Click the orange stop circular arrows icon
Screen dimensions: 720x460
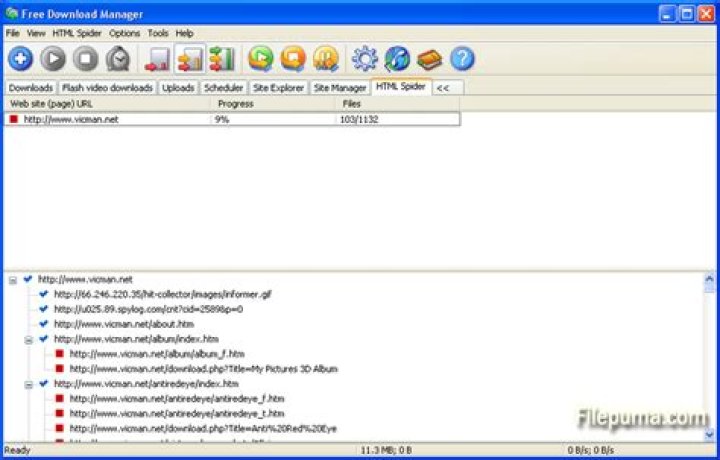[x=293, y=59]
